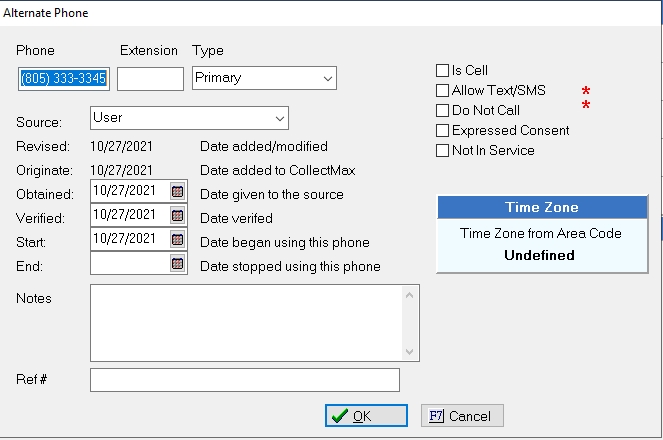Select the Ref # input field

(244, 380)
